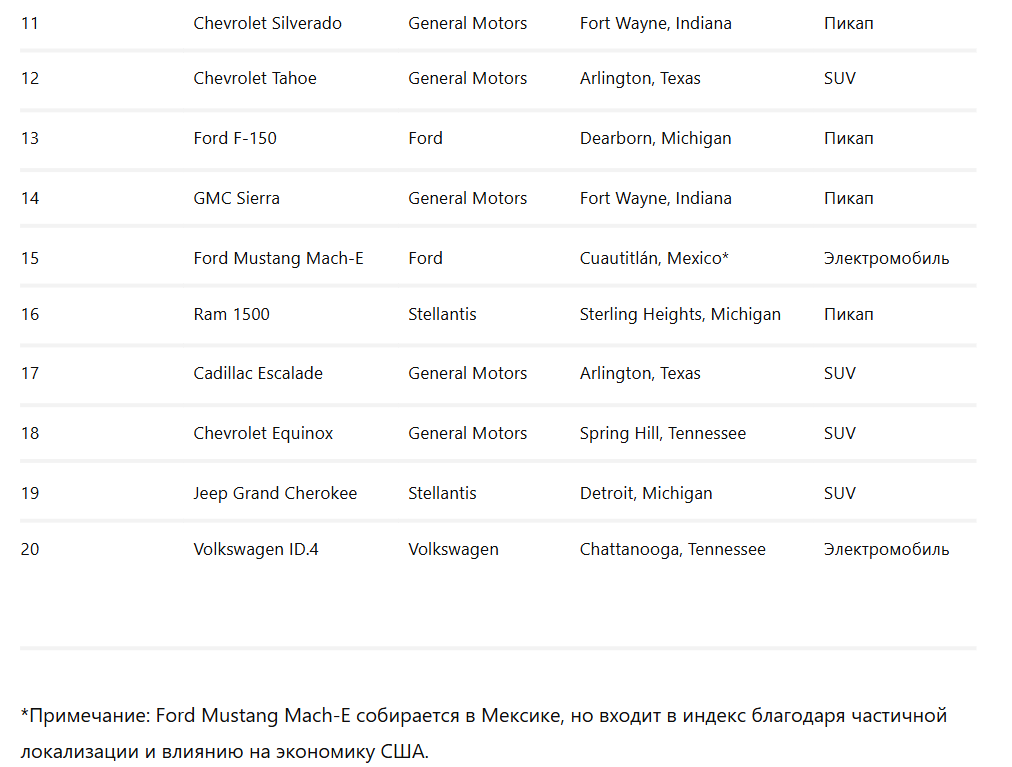This screenshot has width=1012, height=767.
Task: Click Электромобиль type in row 20
Action: 886,549
